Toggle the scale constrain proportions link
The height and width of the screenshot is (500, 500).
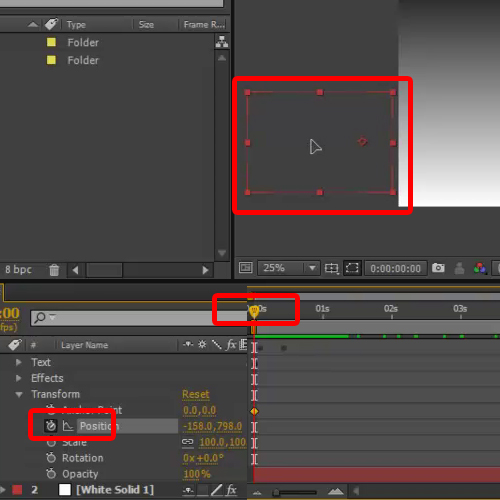(188, 442)
